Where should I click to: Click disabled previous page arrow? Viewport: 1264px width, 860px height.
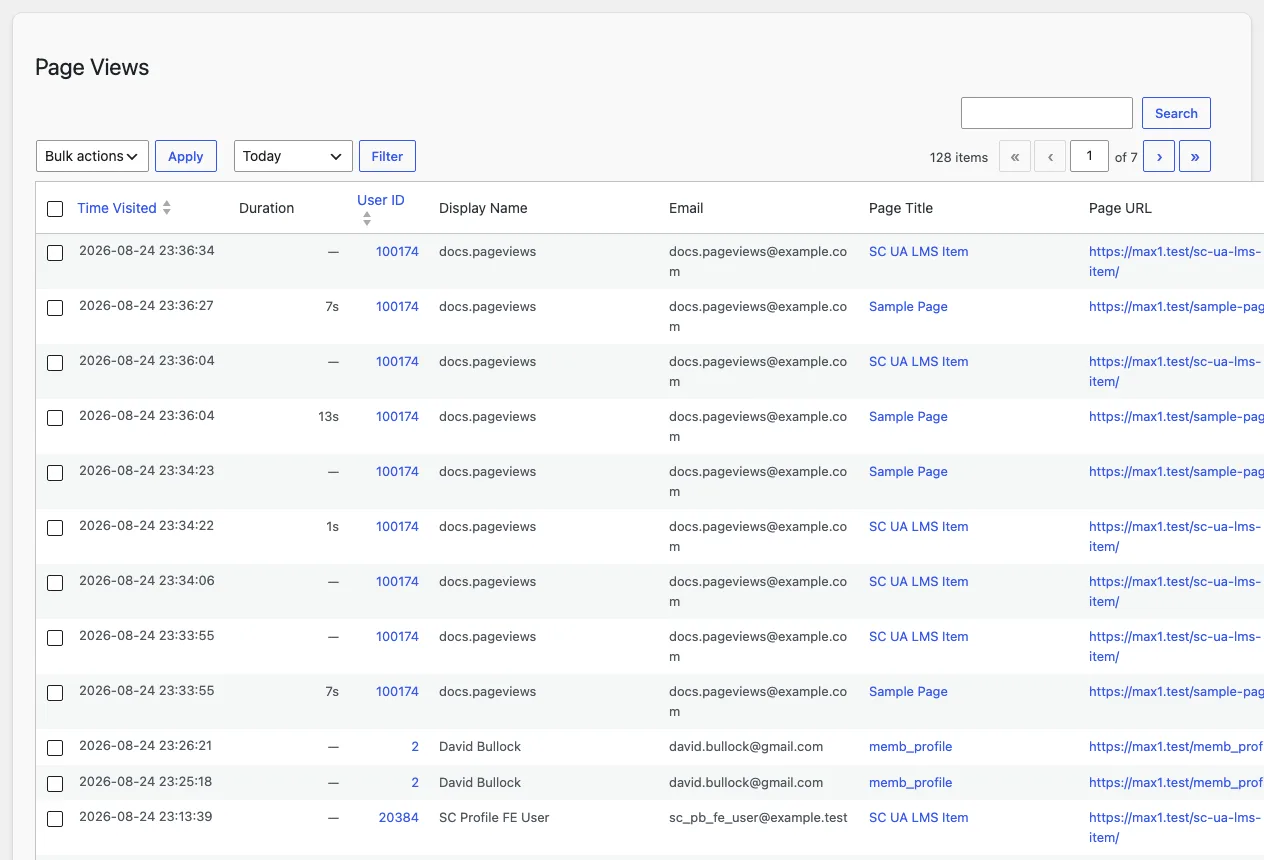point(1050,156)
